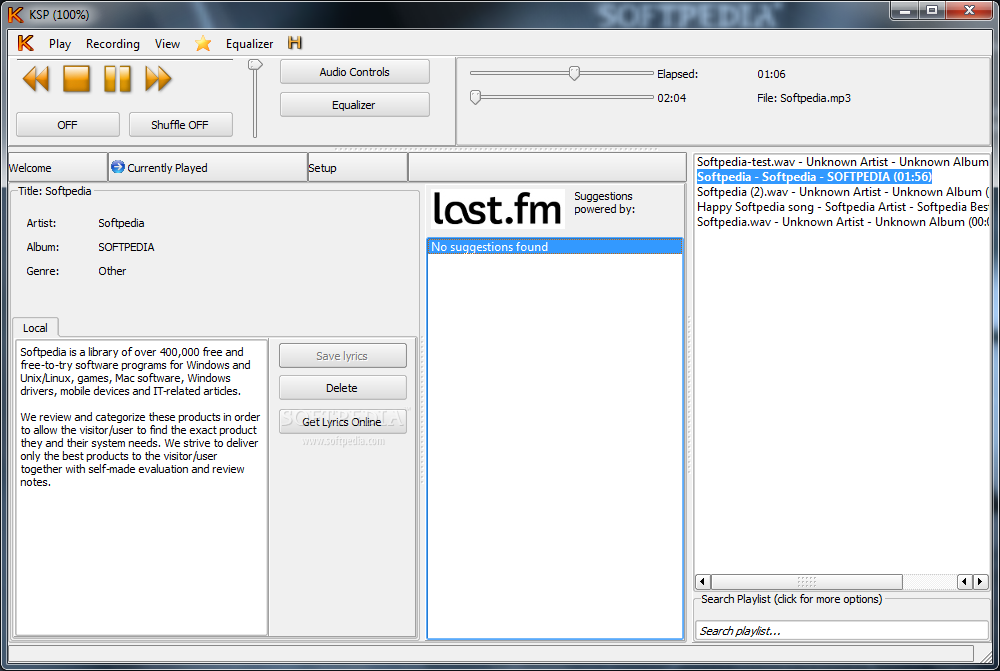Open the View menu
1000x671 pixels.
(x=167, y=43)
